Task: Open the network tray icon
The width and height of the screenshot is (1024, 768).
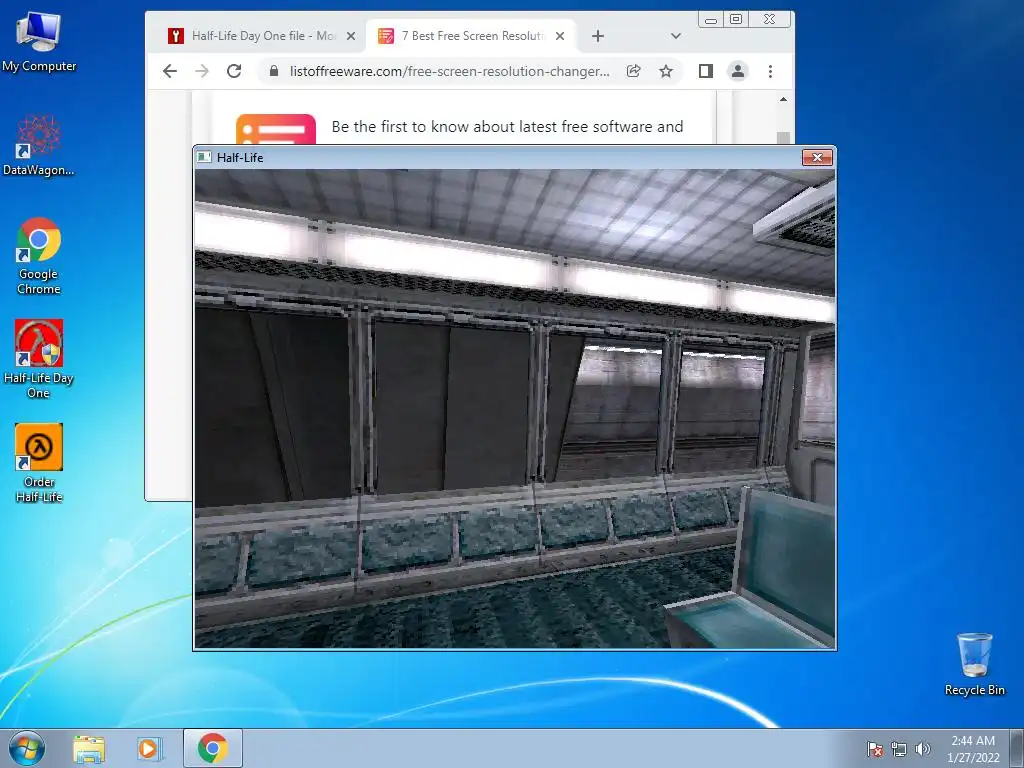Action: tap(899, 749)
